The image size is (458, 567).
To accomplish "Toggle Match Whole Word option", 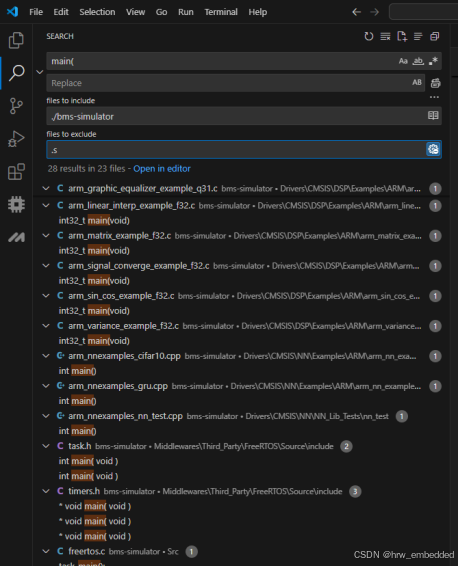I will tap(418, 61).
